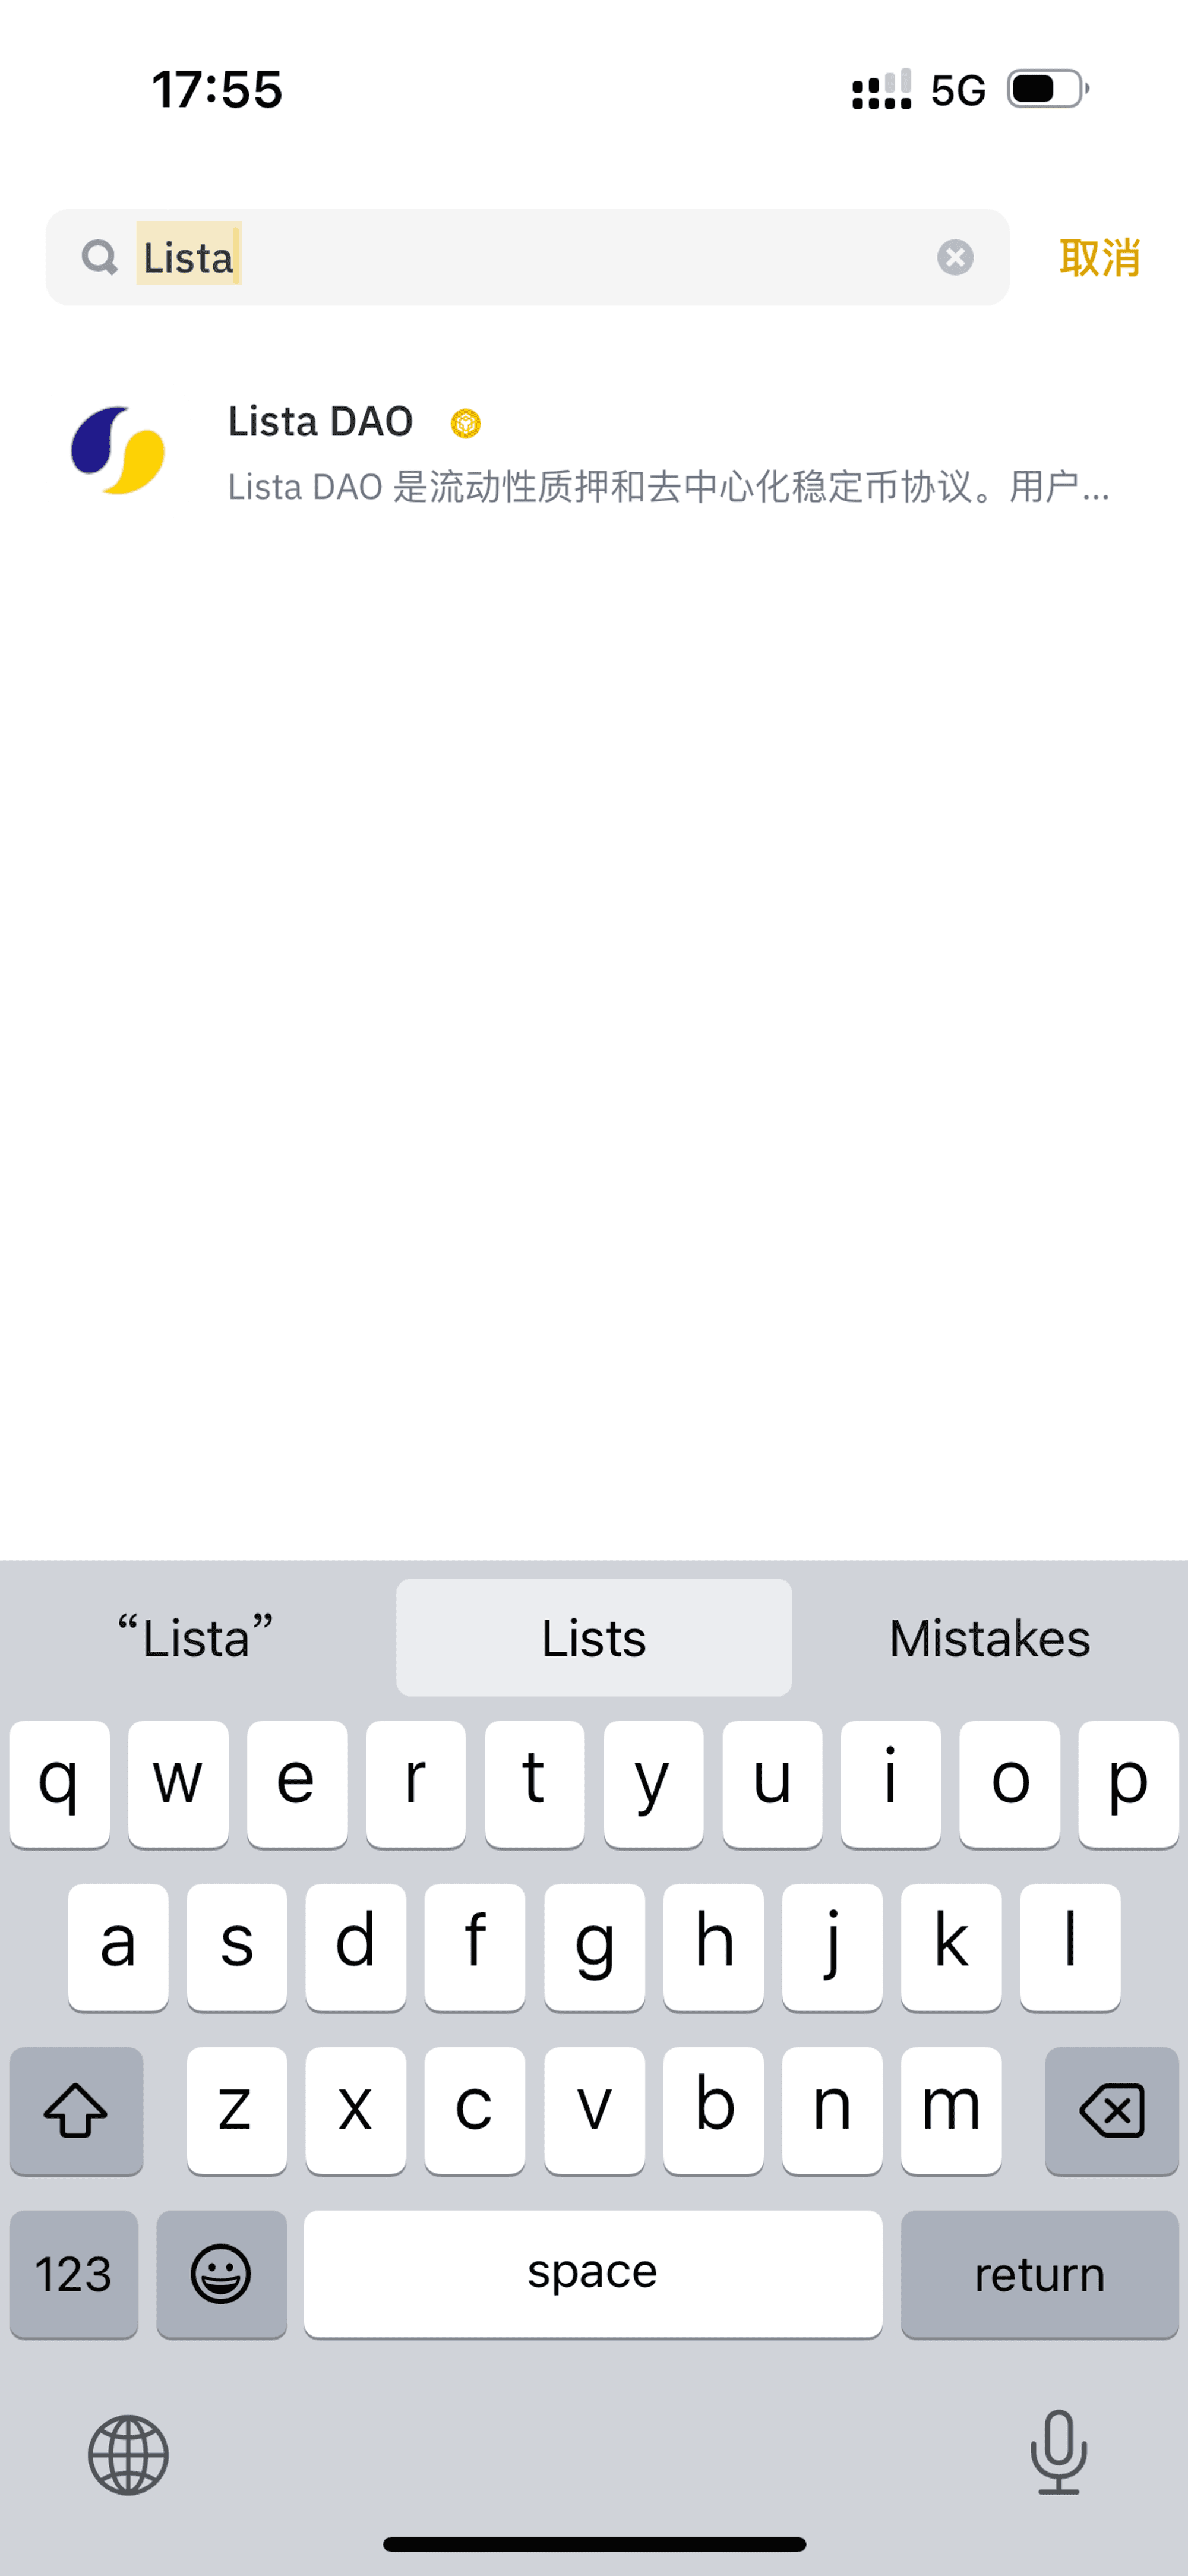Tap the letter m key
1188x2576 pixels.
(951, 2110)
